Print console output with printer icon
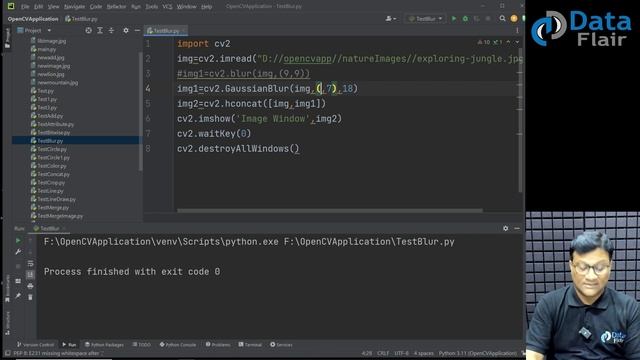The height and width of the screenshot is (360, 640). click(x=30, y=286)
